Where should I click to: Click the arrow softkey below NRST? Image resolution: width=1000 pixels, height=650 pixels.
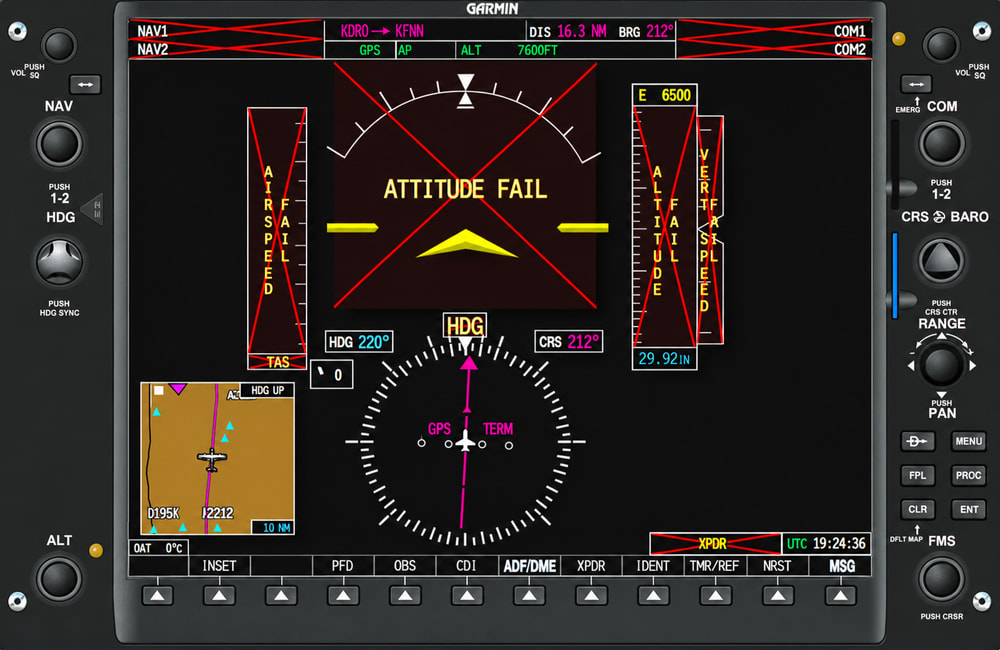pos(778,596)
